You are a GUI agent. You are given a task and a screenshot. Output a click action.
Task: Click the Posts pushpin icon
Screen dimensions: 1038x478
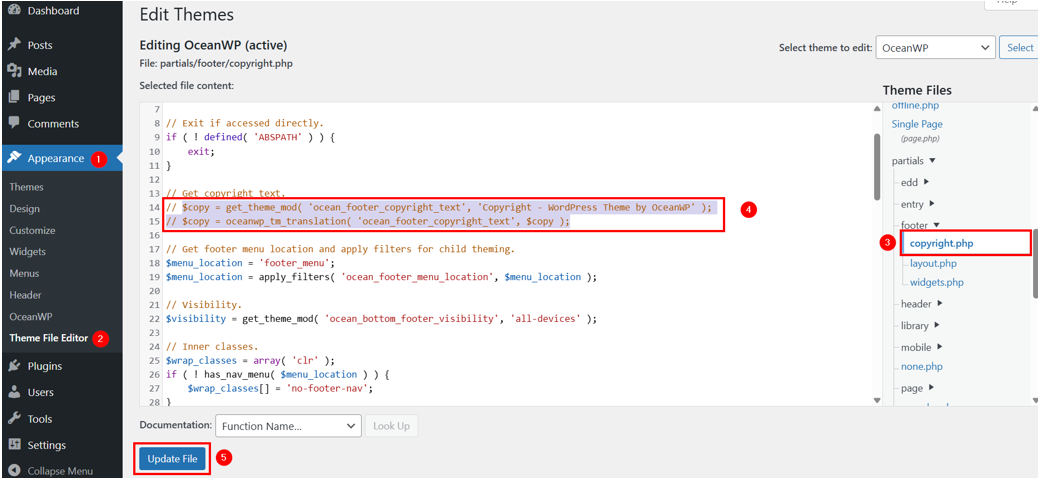pyautogui.click(x=13, y=45)
